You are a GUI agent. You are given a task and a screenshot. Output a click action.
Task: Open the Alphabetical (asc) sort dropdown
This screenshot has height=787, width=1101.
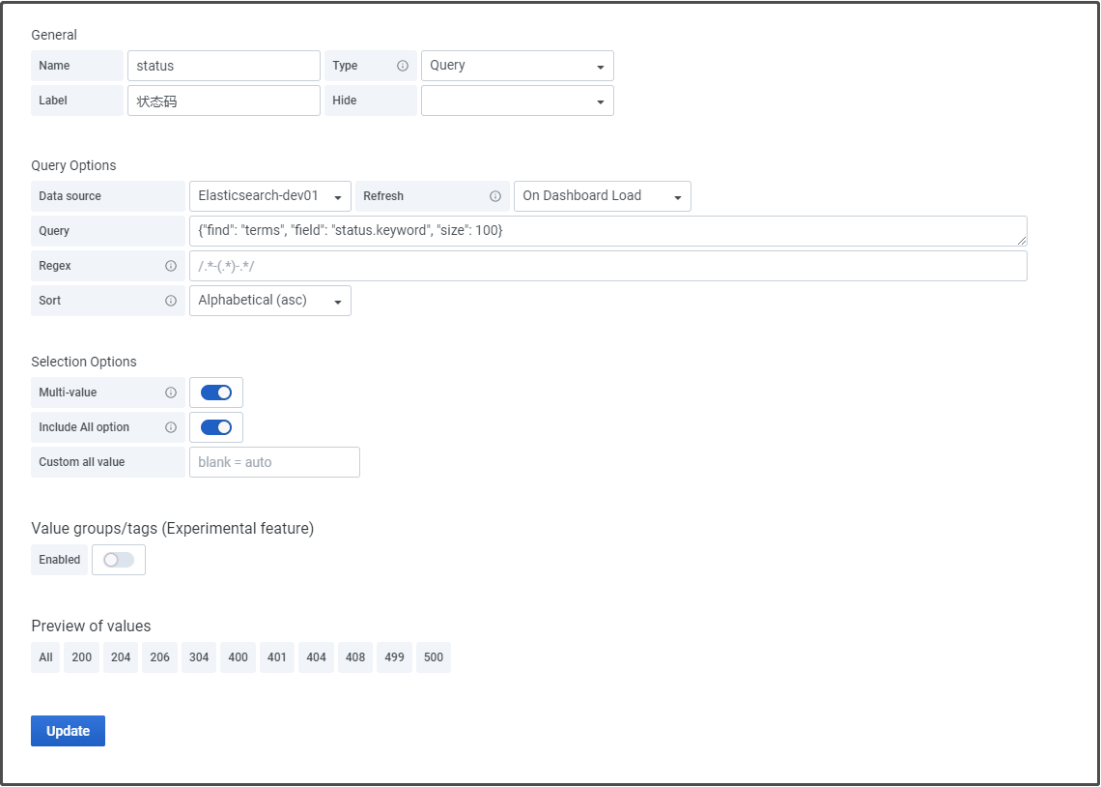tap(270, 301)
